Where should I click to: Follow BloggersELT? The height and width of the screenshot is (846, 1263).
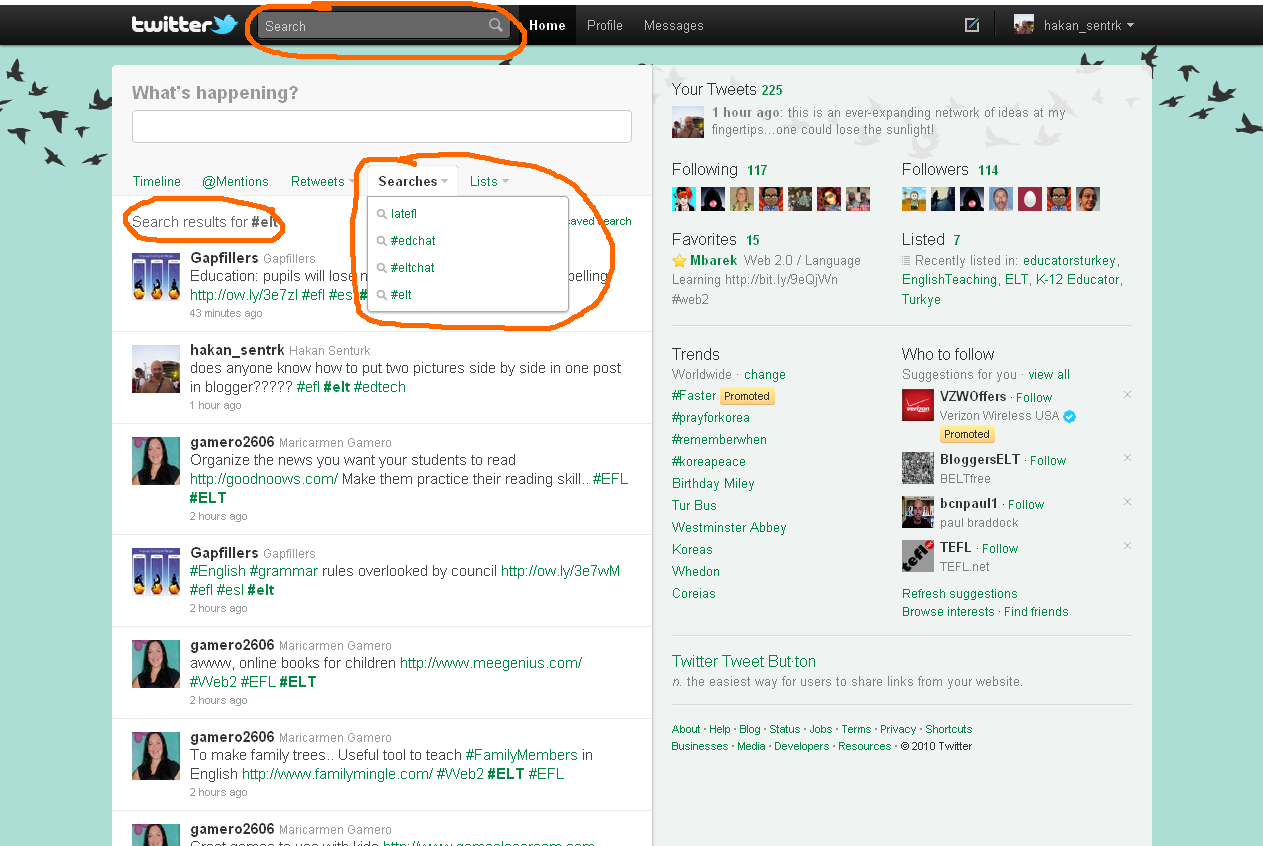tap(1048, 460)
